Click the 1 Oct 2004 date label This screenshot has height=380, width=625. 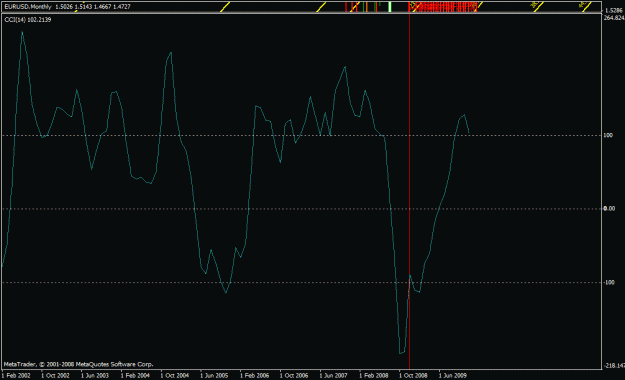pos(175,376)
